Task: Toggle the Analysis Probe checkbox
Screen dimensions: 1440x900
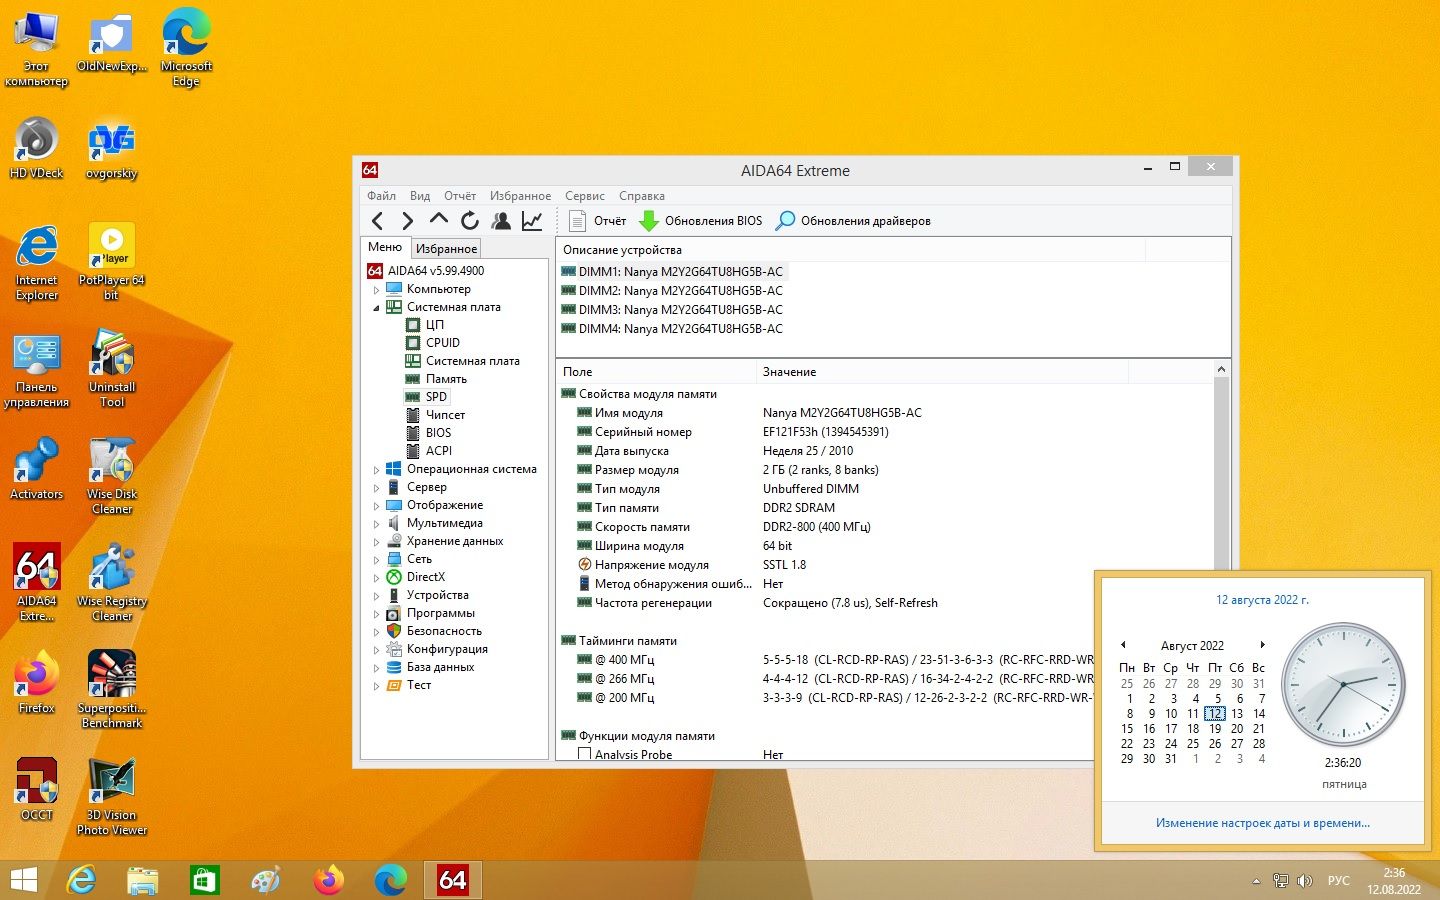Action: 585,754
